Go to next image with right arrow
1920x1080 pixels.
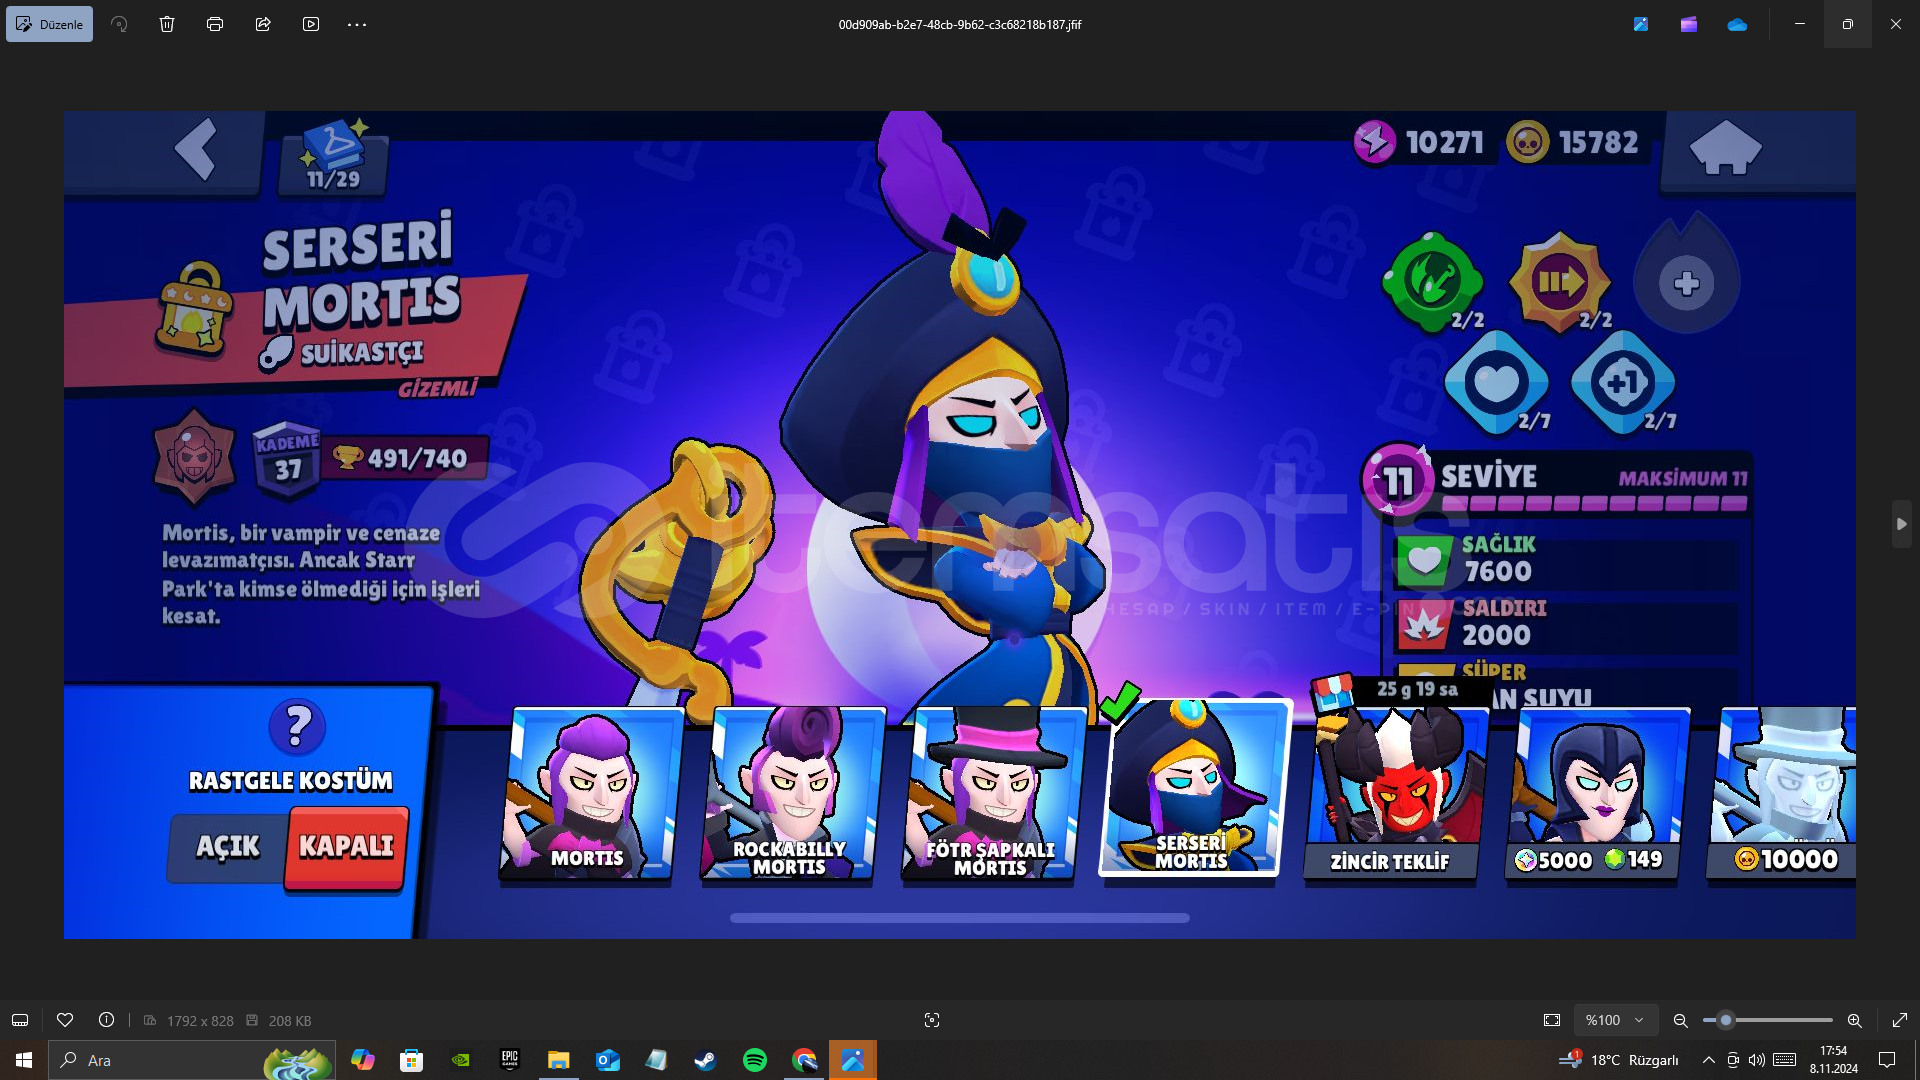1901,524
